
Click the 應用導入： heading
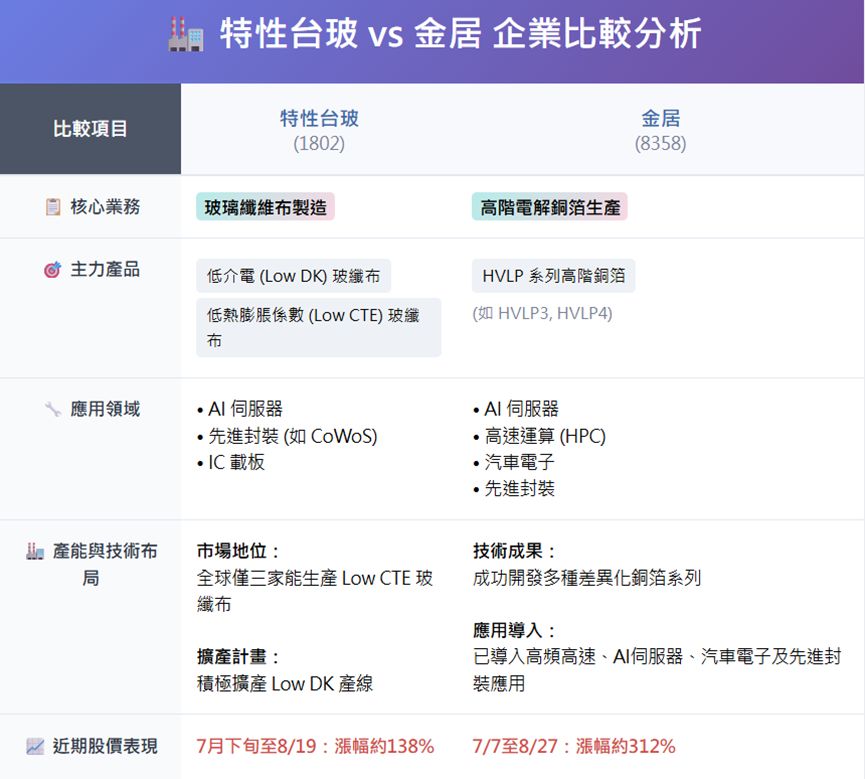pyautogui.click(x=516, y=631)
